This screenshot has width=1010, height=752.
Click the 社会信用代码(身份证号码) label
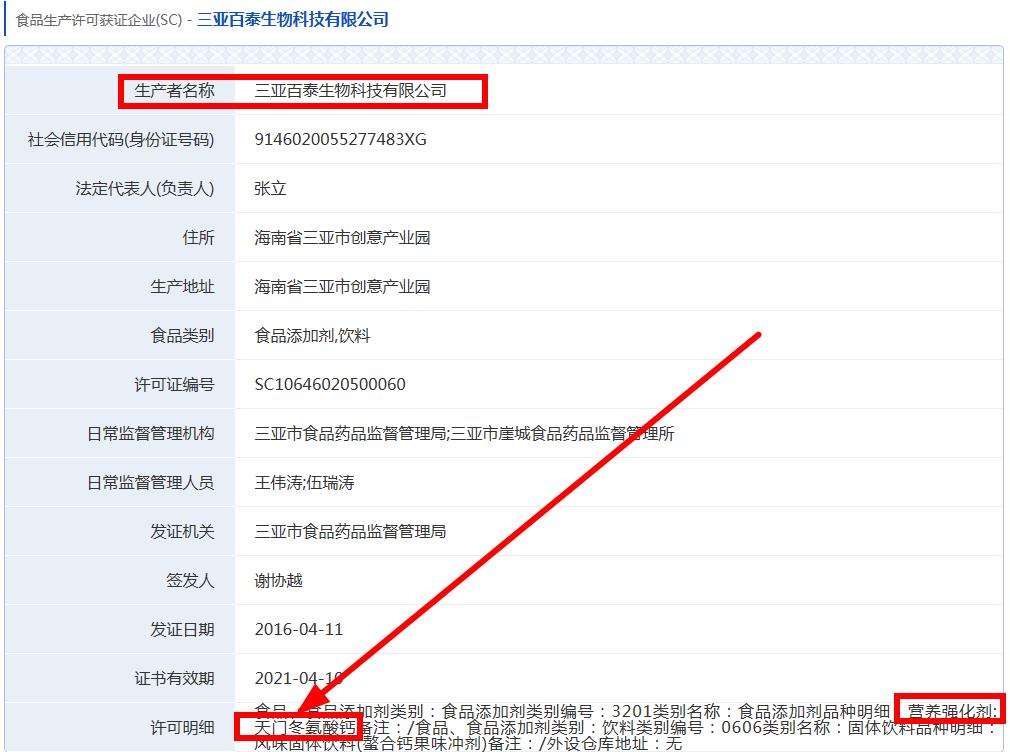pyautogui.click(x=121, y=140)
